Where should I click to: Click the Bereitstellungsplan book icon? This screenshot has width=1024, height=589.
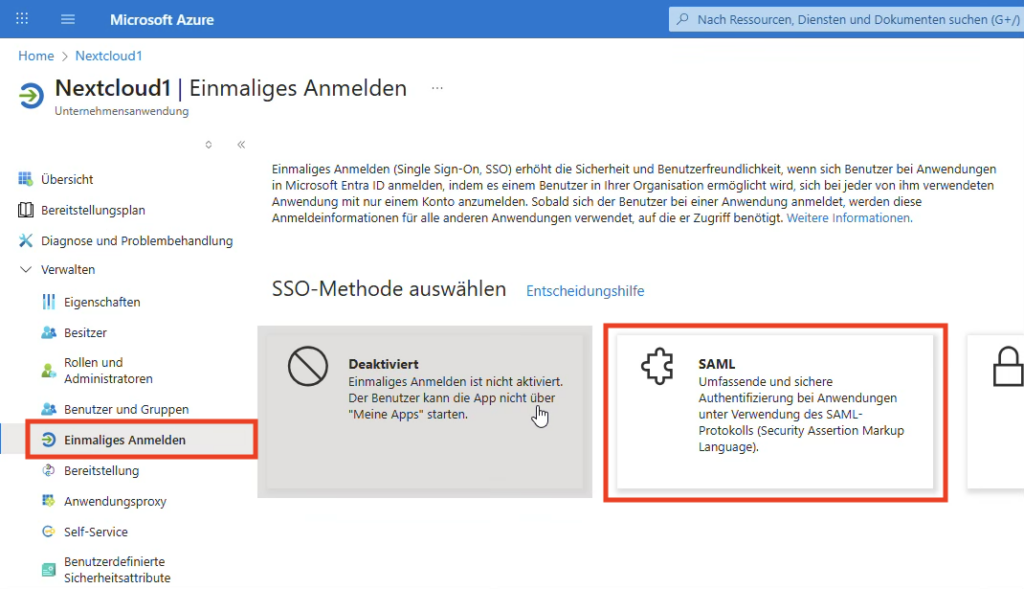coord(26,210)
